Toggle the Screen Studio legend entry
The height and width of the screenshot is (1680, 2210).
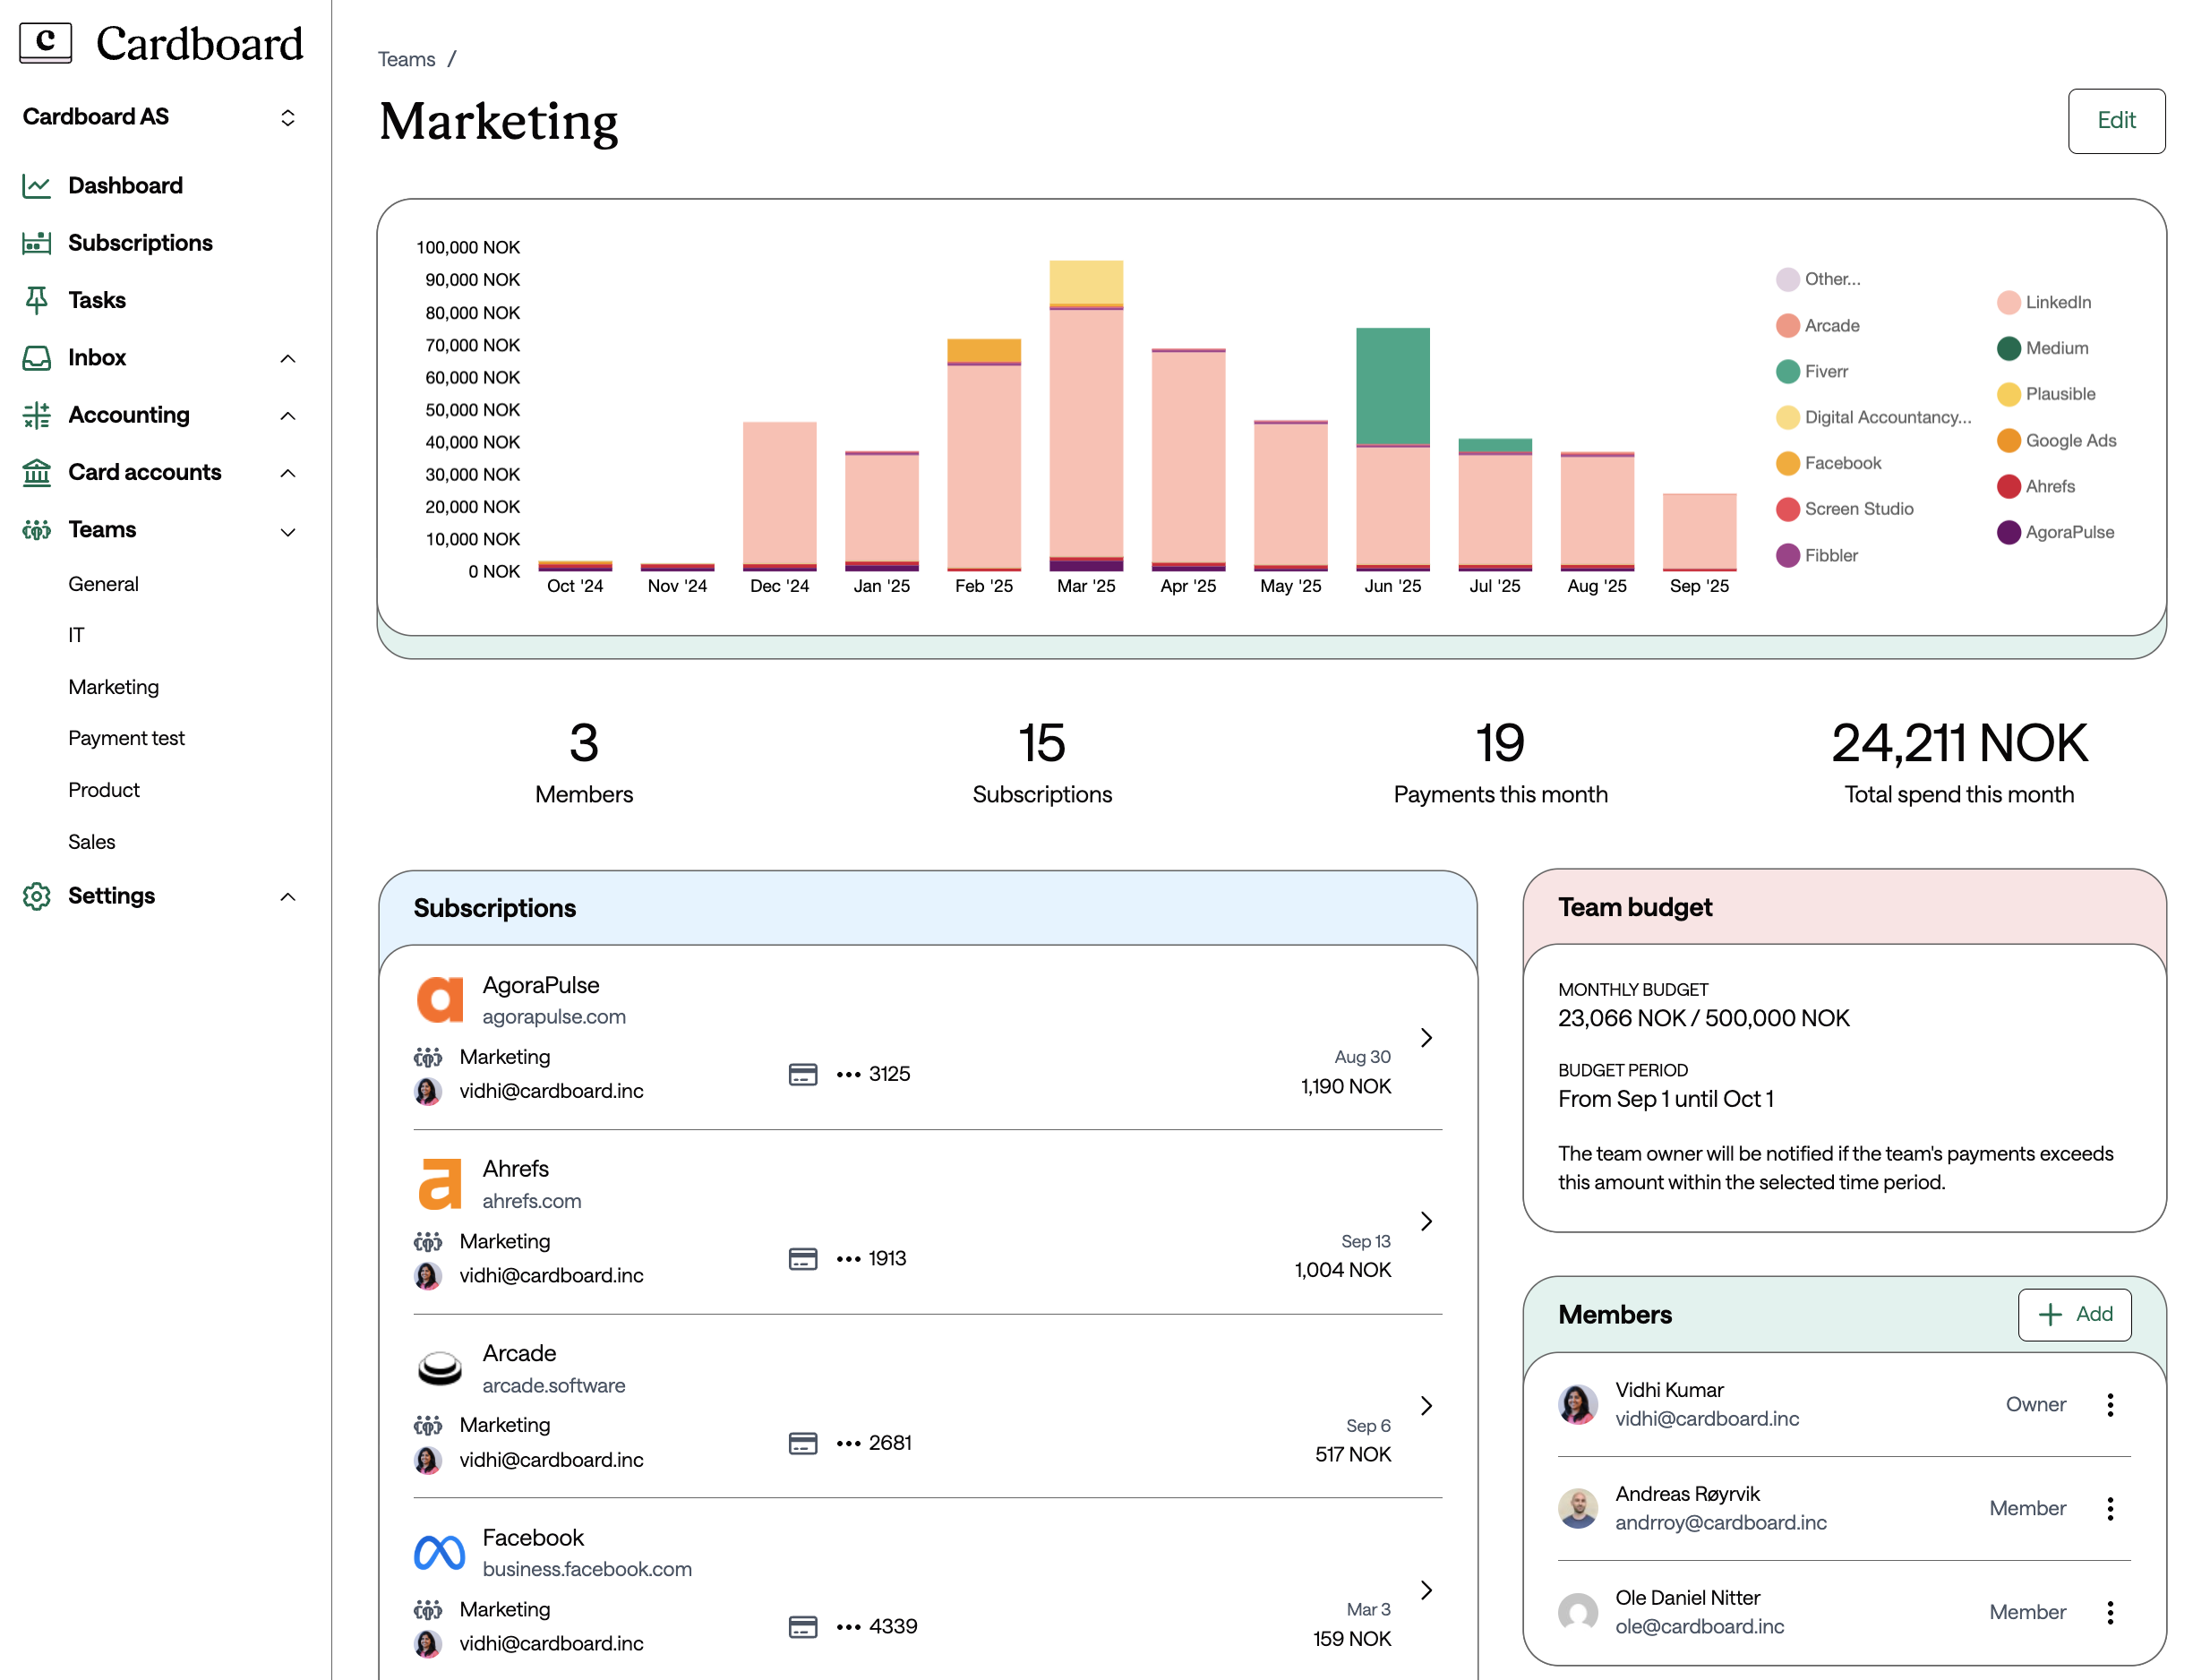pos(1857,509)
